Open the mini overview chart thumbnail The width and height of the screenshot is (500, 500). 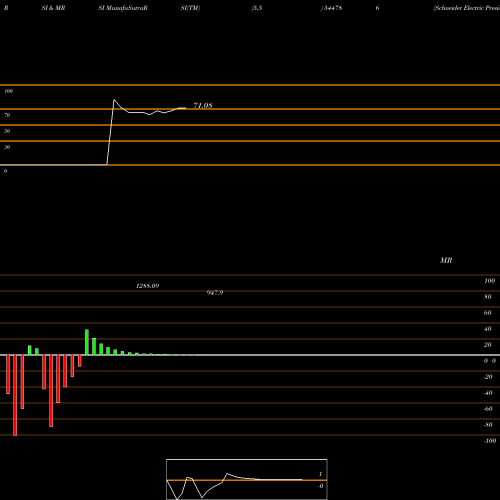click(247, 479)
